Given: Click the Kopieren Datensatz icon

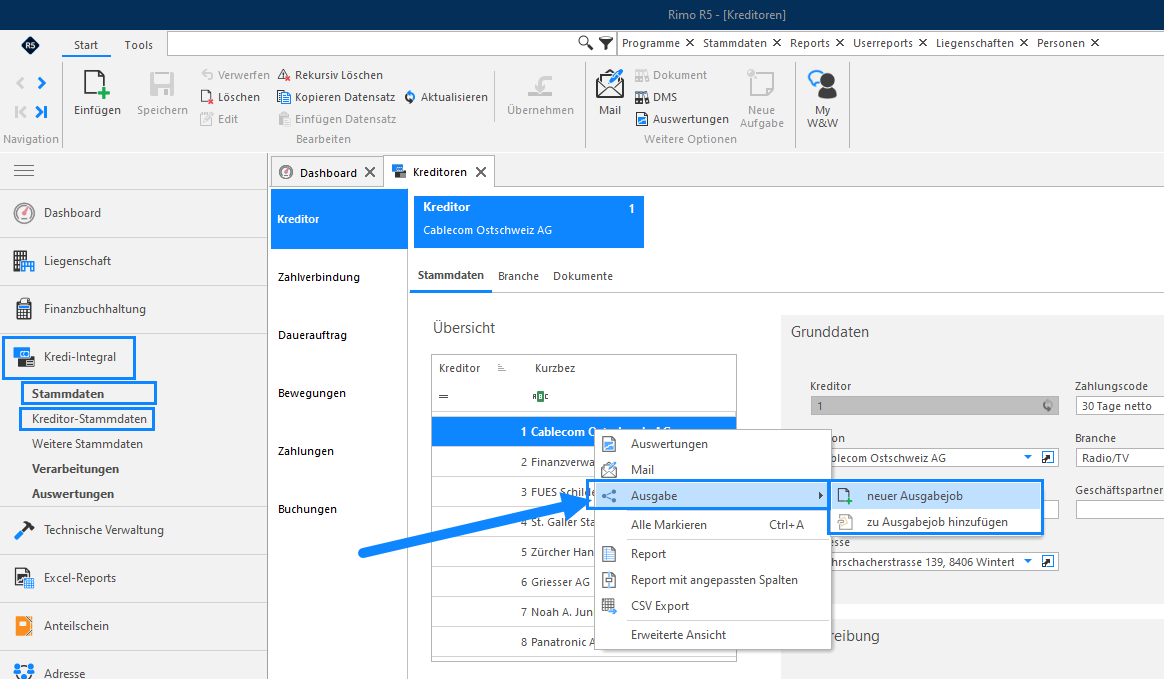Looking at the screenshot, I should (x=284, y=97).
